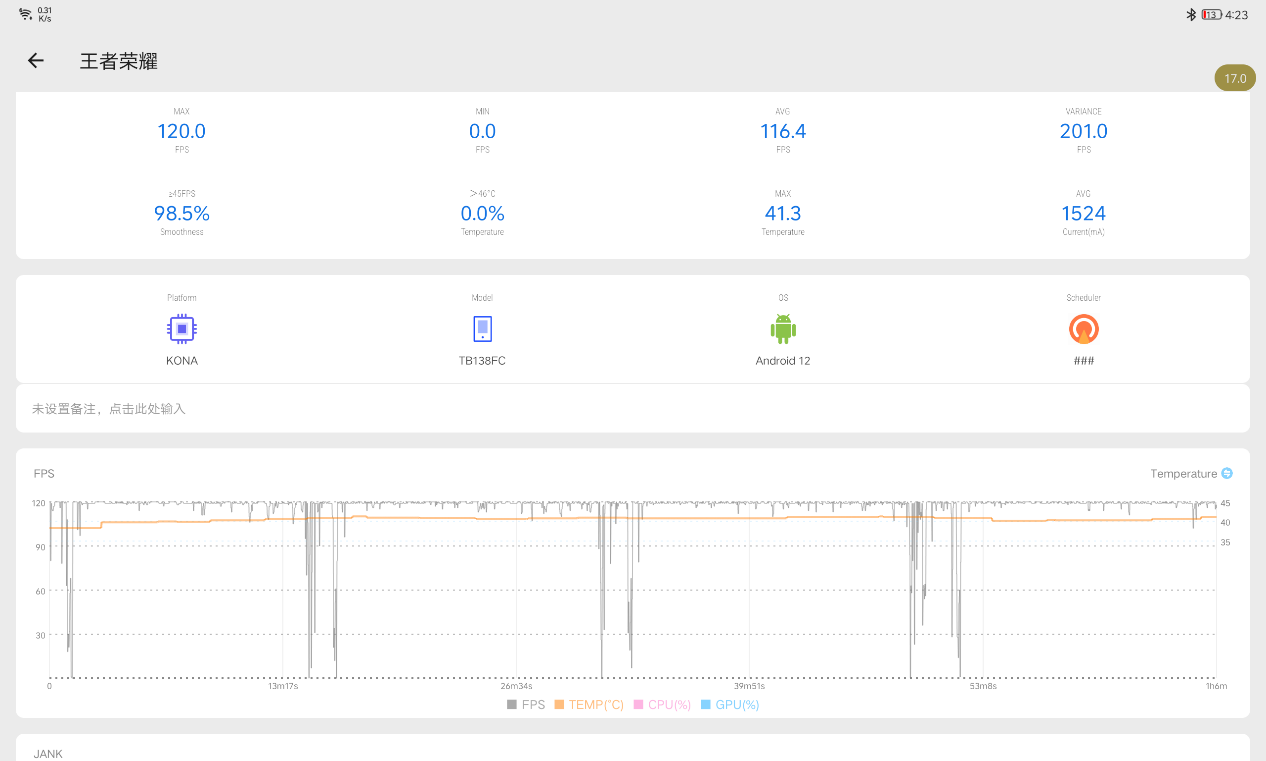Toggle CPU(%) series in chart legend
The image size is (1266, 761).
pyautogui.click(x=662, y=704)
